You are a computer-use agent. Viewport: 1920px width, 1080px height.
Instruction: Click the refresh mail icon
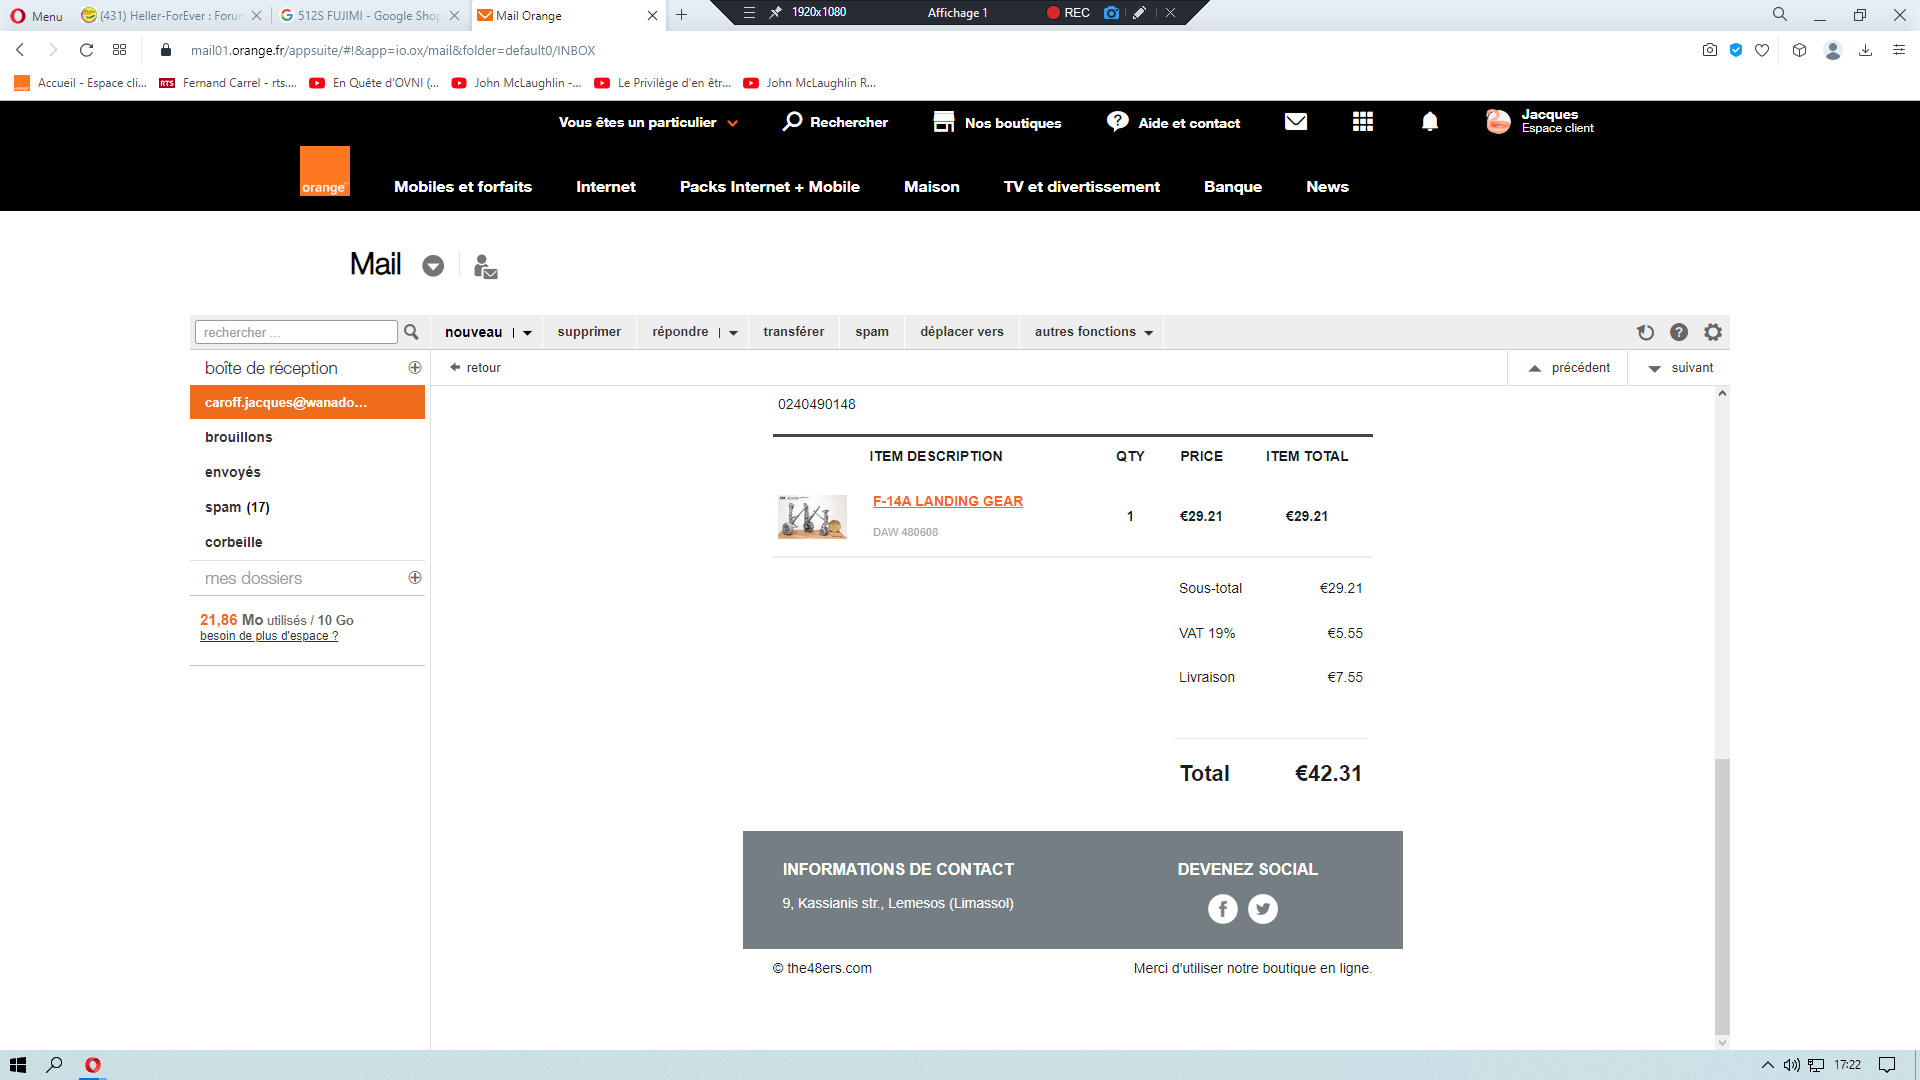coord(1645,332)
